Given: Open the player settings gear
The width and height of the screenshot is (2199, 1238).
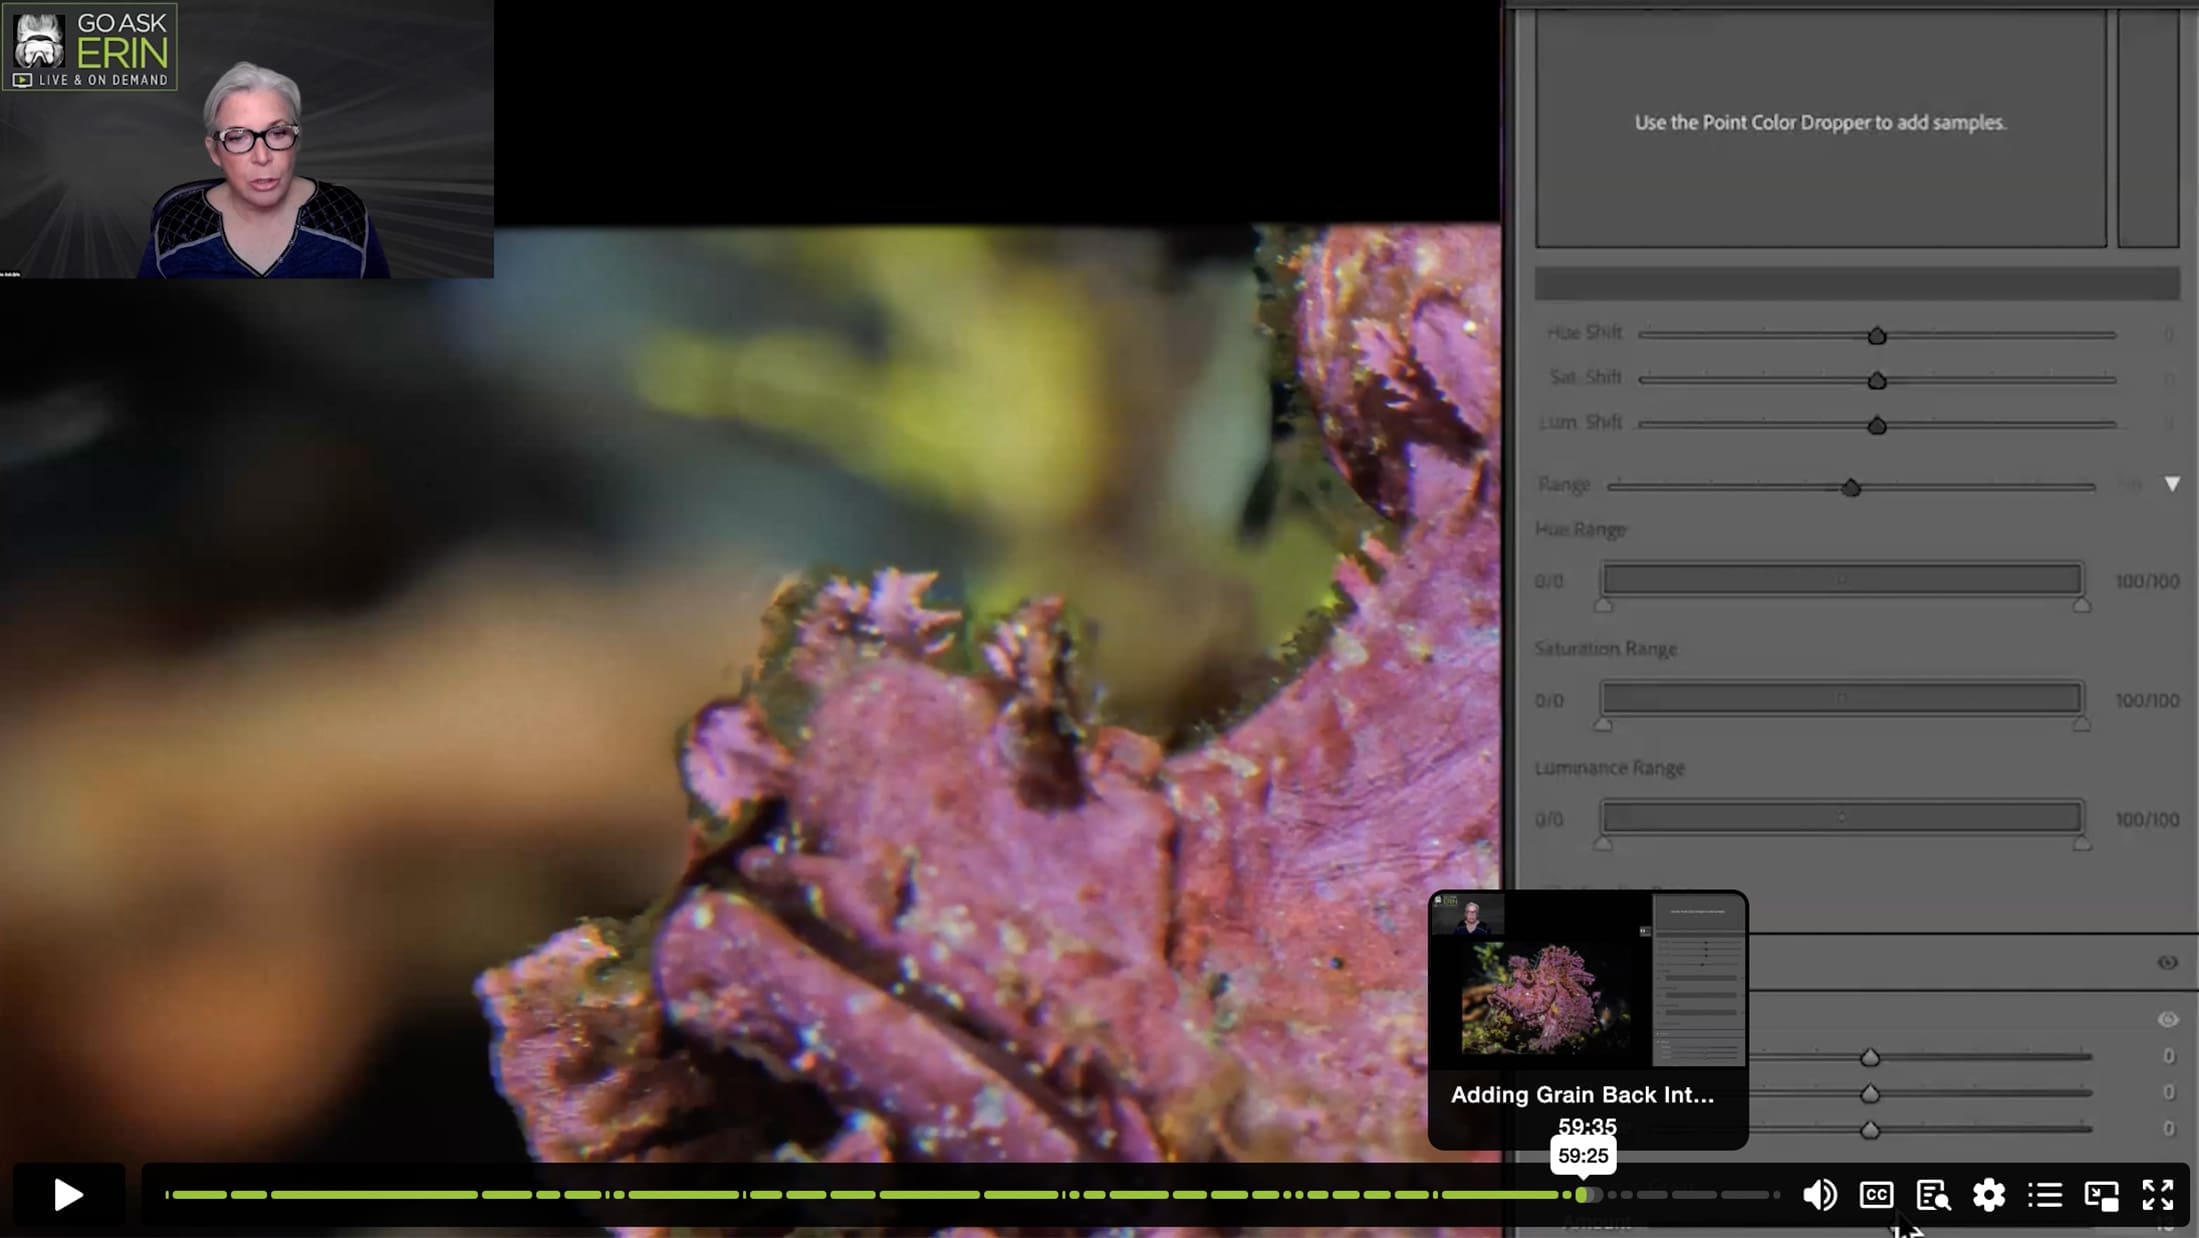Looking at the screenshot, I should click(1988, 1195).
